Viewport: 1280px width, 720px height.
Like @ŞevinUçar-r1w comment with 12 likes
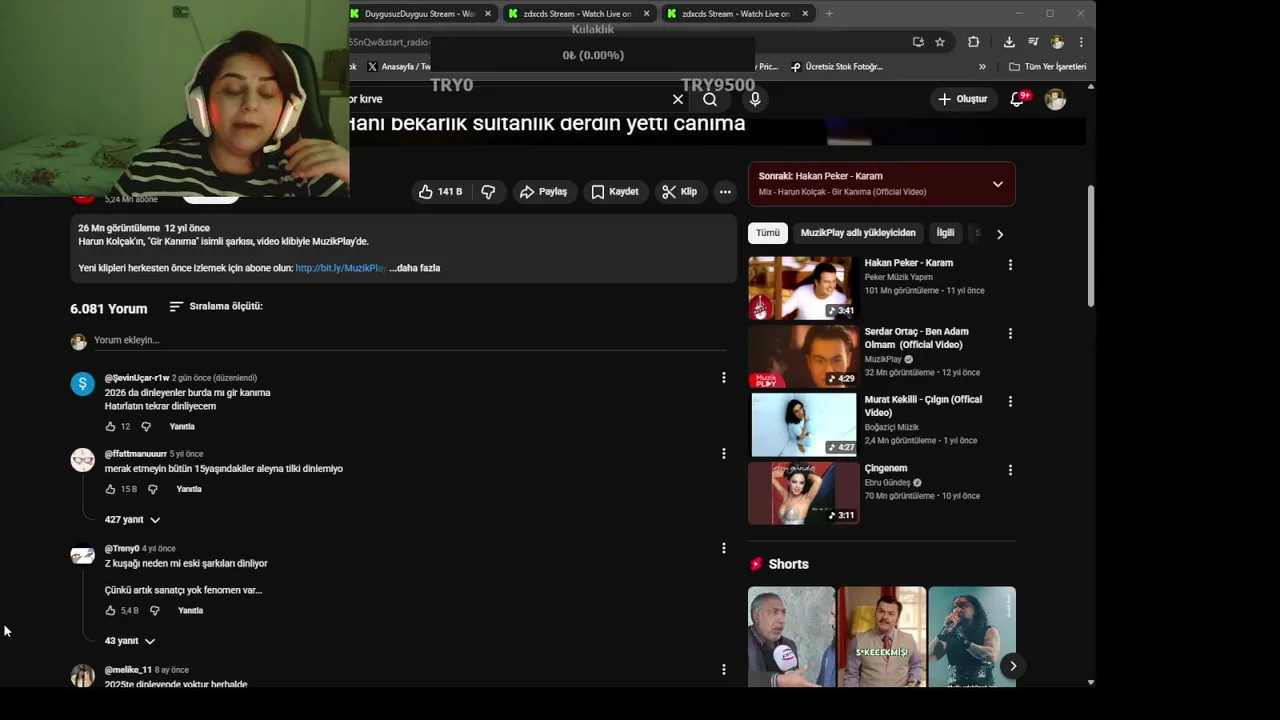pos(111,427)
